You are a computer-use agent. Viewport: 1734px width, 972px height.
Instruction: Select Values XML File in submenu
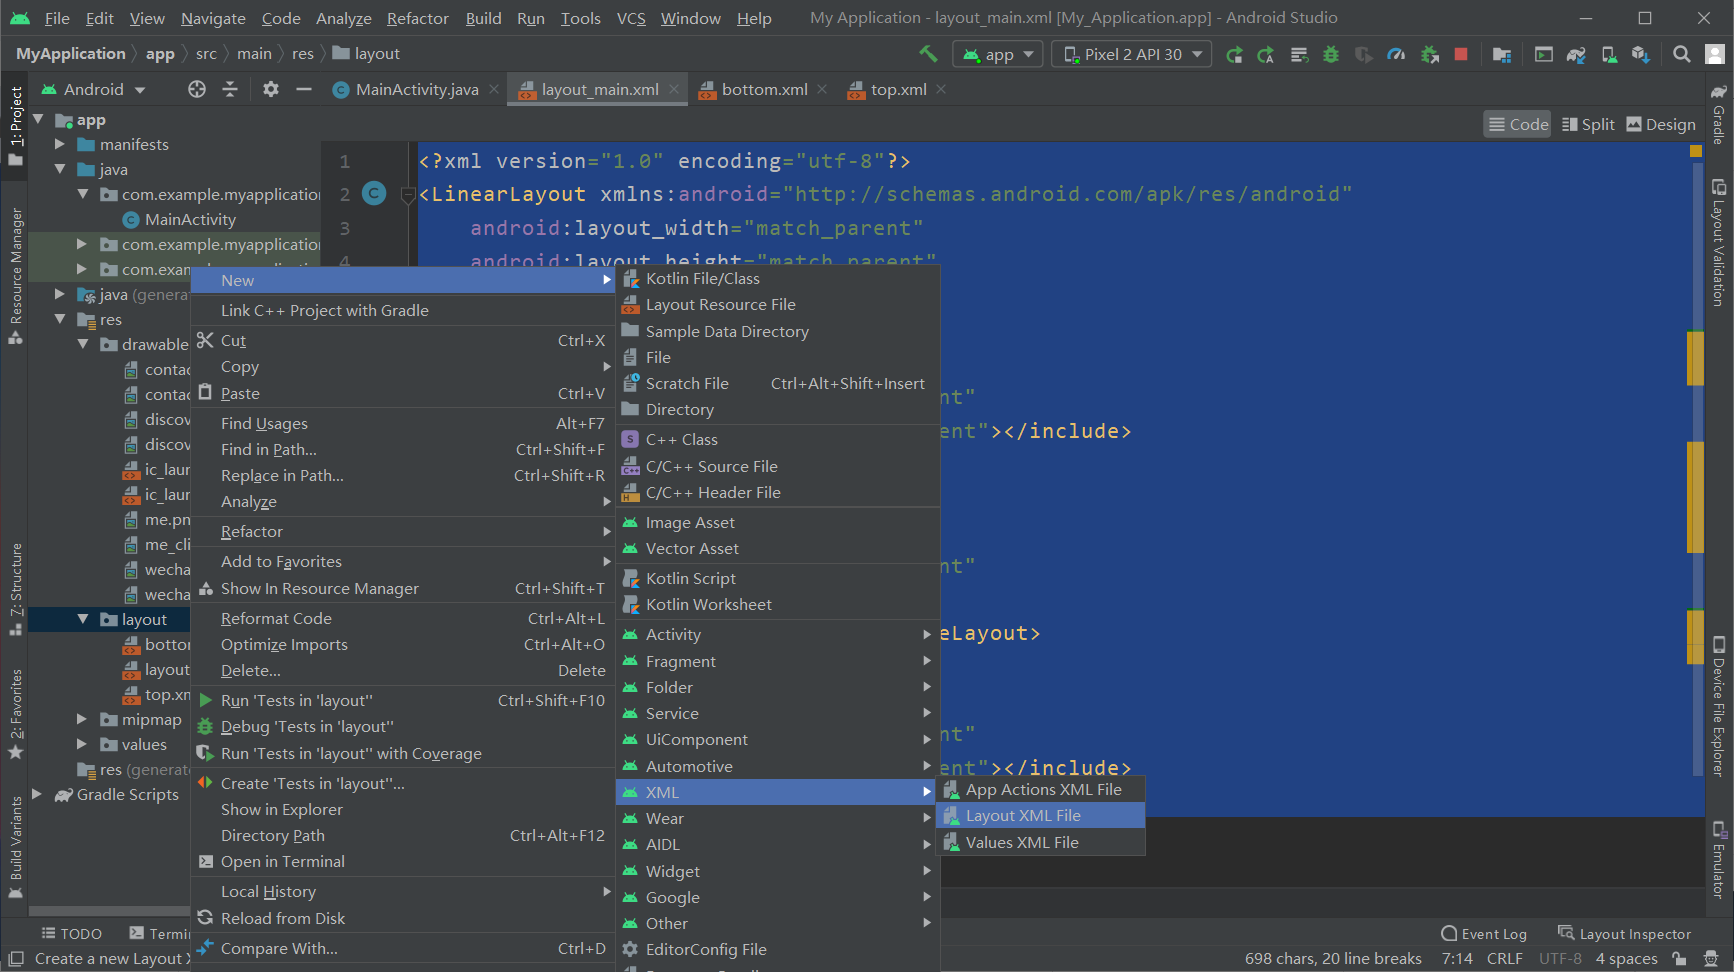point(1040,842)
